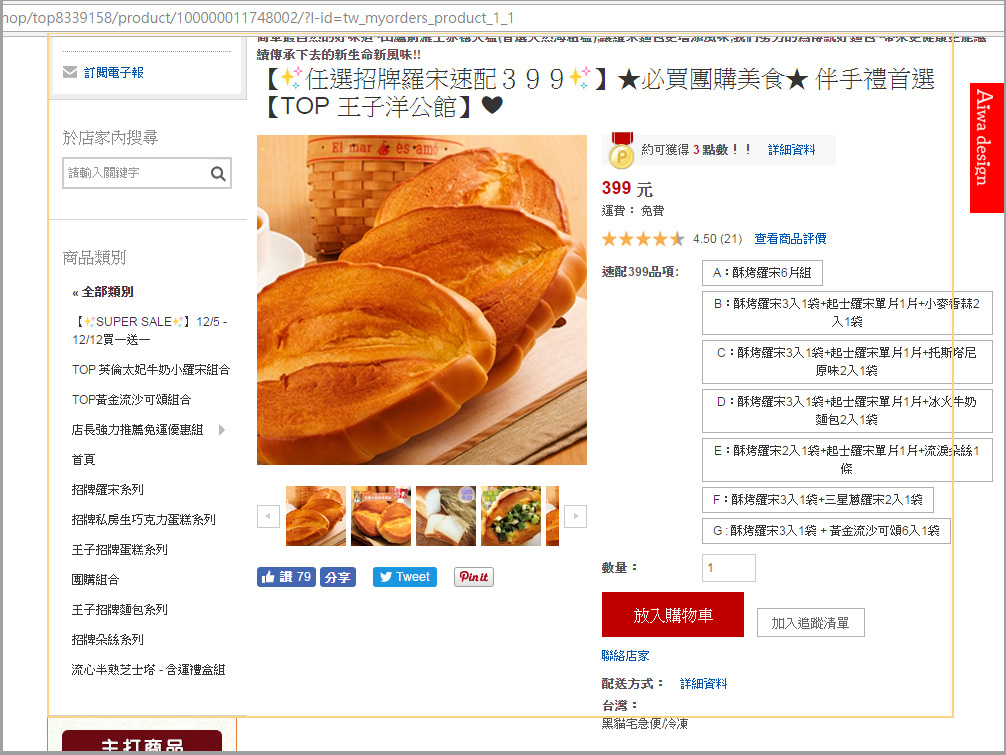Open 查看商品評價 reviews link
This screenshot has width=1006, height=755.
click(790, 239)
